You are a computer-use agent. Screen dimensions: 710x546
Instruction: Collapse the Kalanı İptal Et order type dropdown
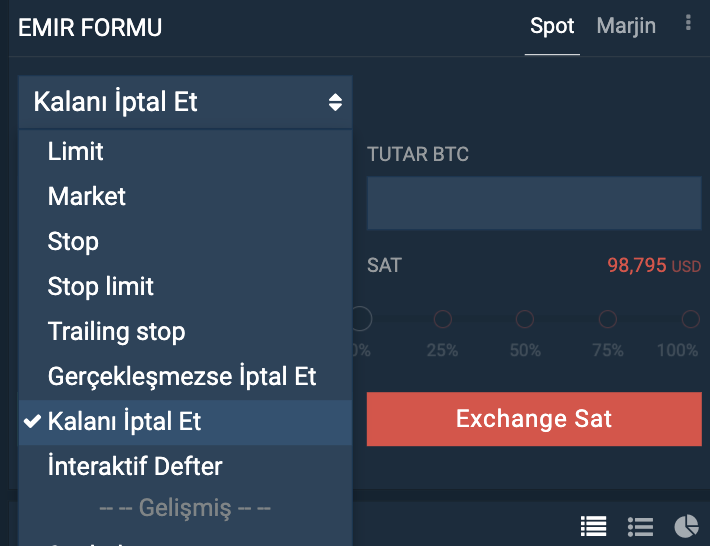(x=186, y=102)
